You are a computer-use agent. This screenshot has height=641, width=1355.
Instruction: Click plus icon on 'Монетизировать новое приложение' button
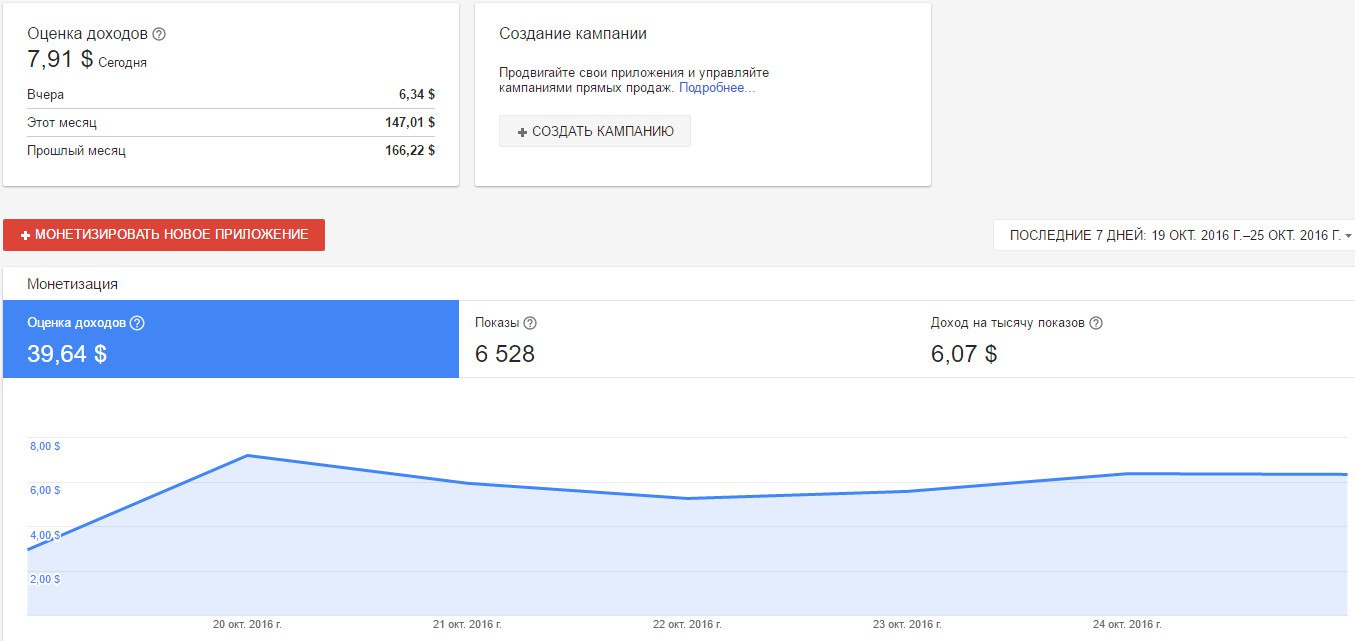click(x=26, y=235)
